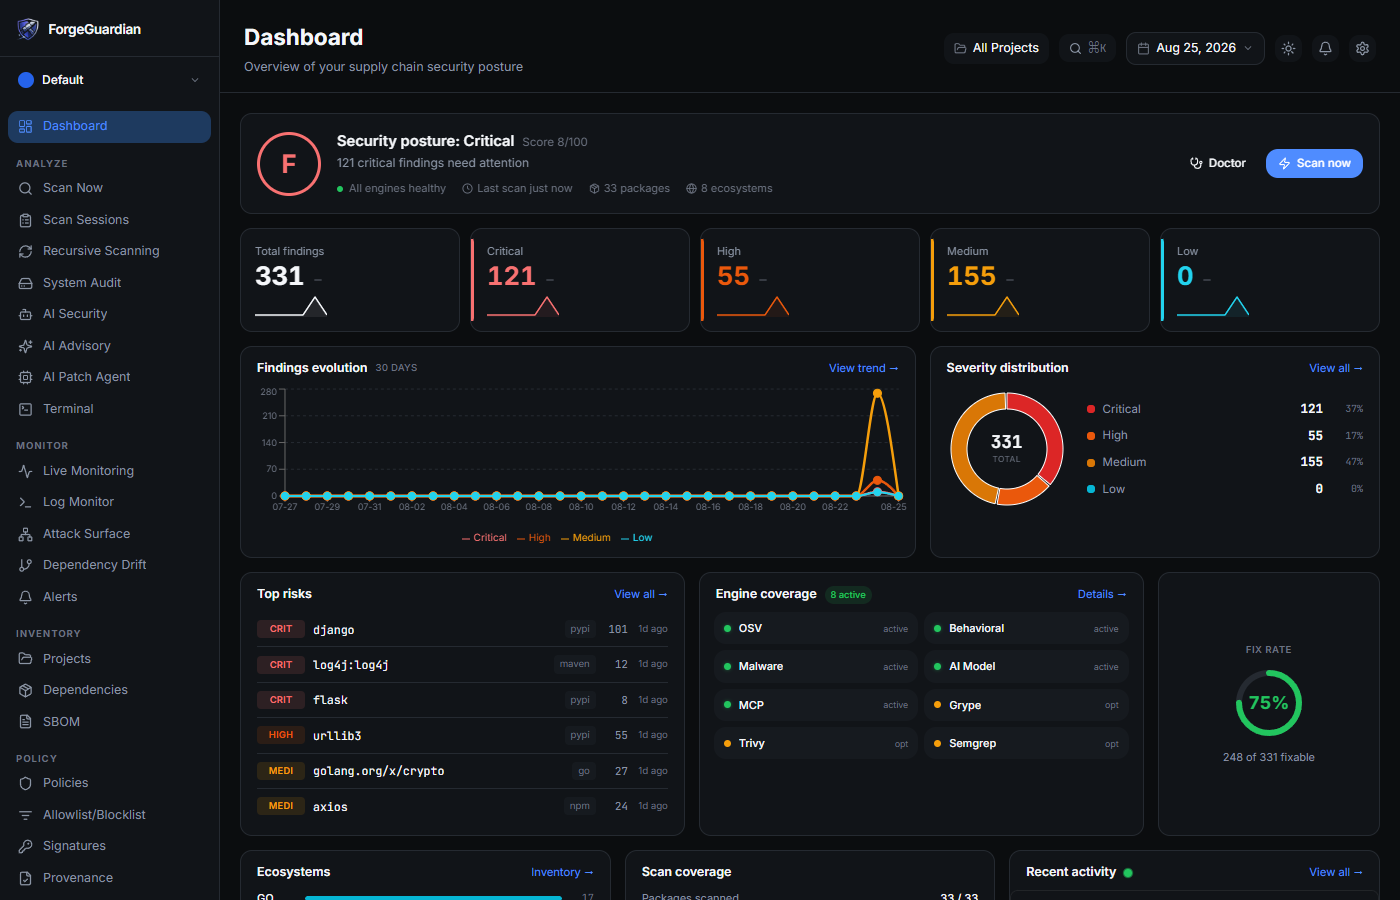Click the OSV engine tile
This screenshot has height=900, width=1400.
point(816,629)
